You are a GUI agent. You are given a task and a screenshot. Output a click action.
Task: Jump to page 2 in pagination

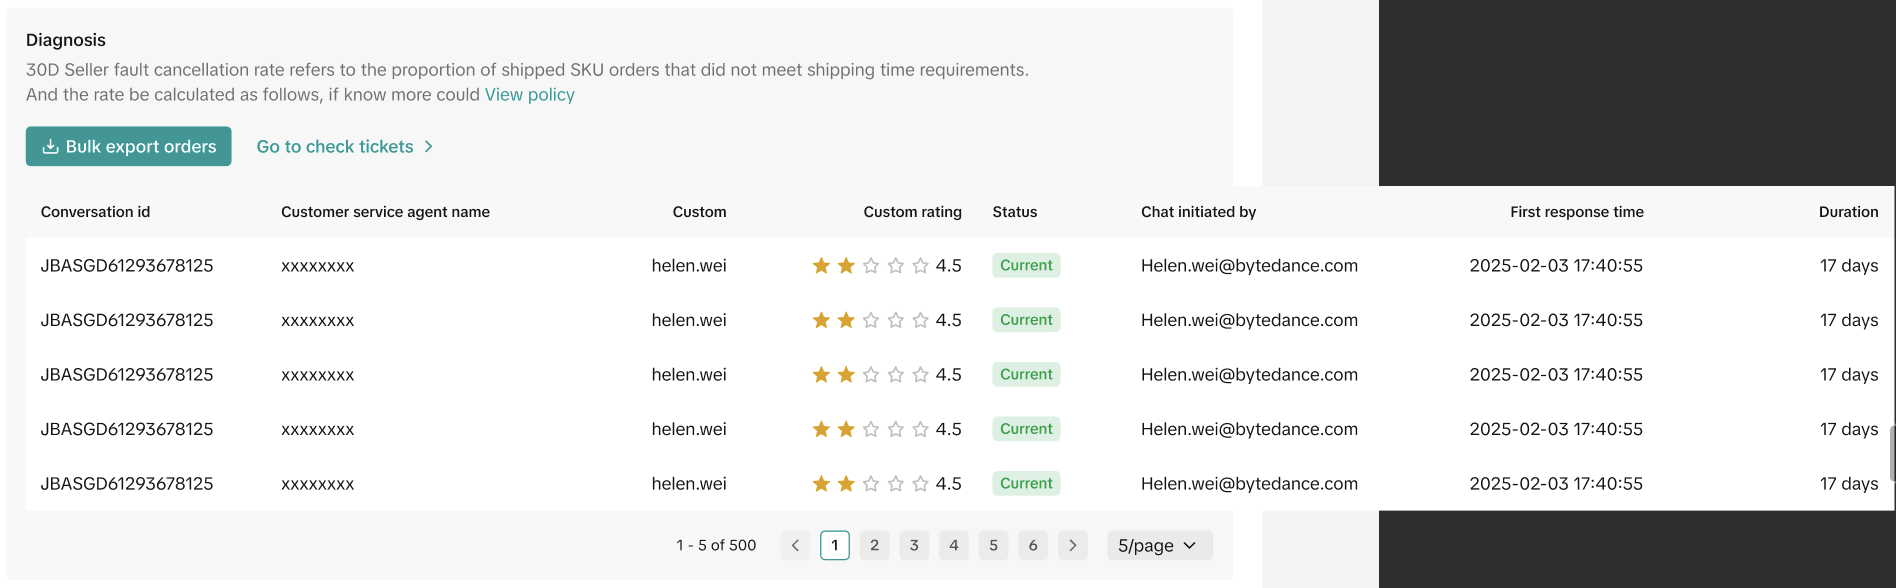coord(874,545)
